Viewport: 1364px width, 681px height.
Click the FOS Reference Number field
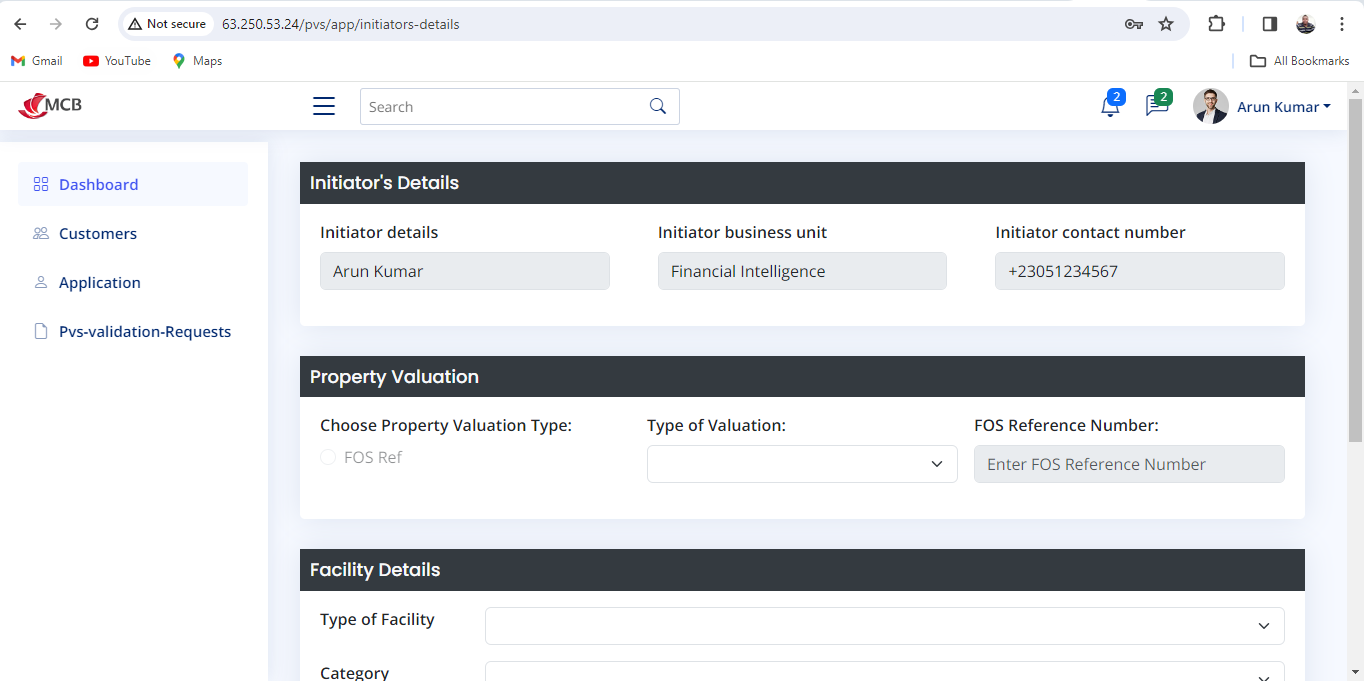tap(1129, 464)
